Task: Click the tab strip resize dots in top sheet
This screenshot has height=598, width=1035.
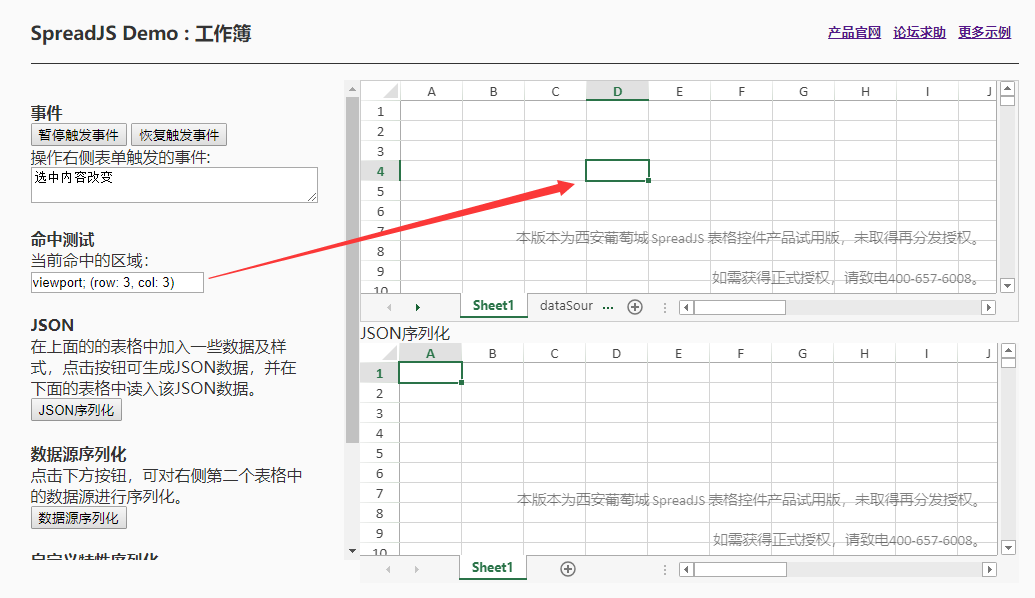Action: click(665, 307)
